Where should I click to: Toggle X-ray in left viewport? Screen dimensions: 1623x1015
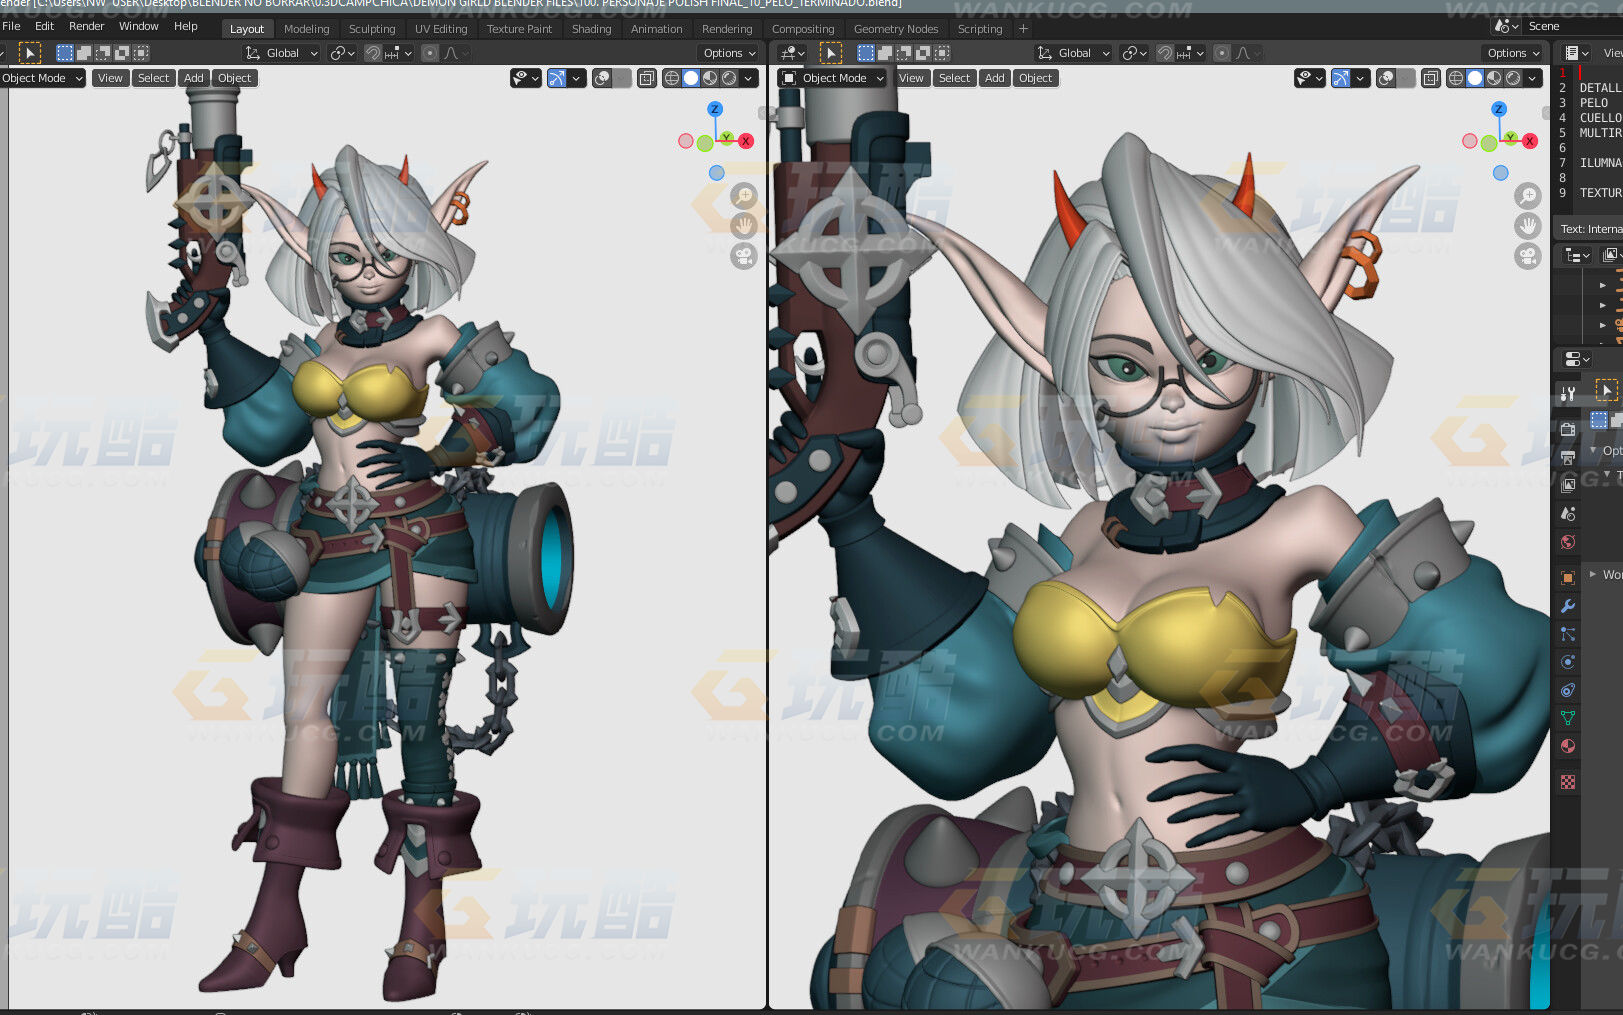(647, 78)
